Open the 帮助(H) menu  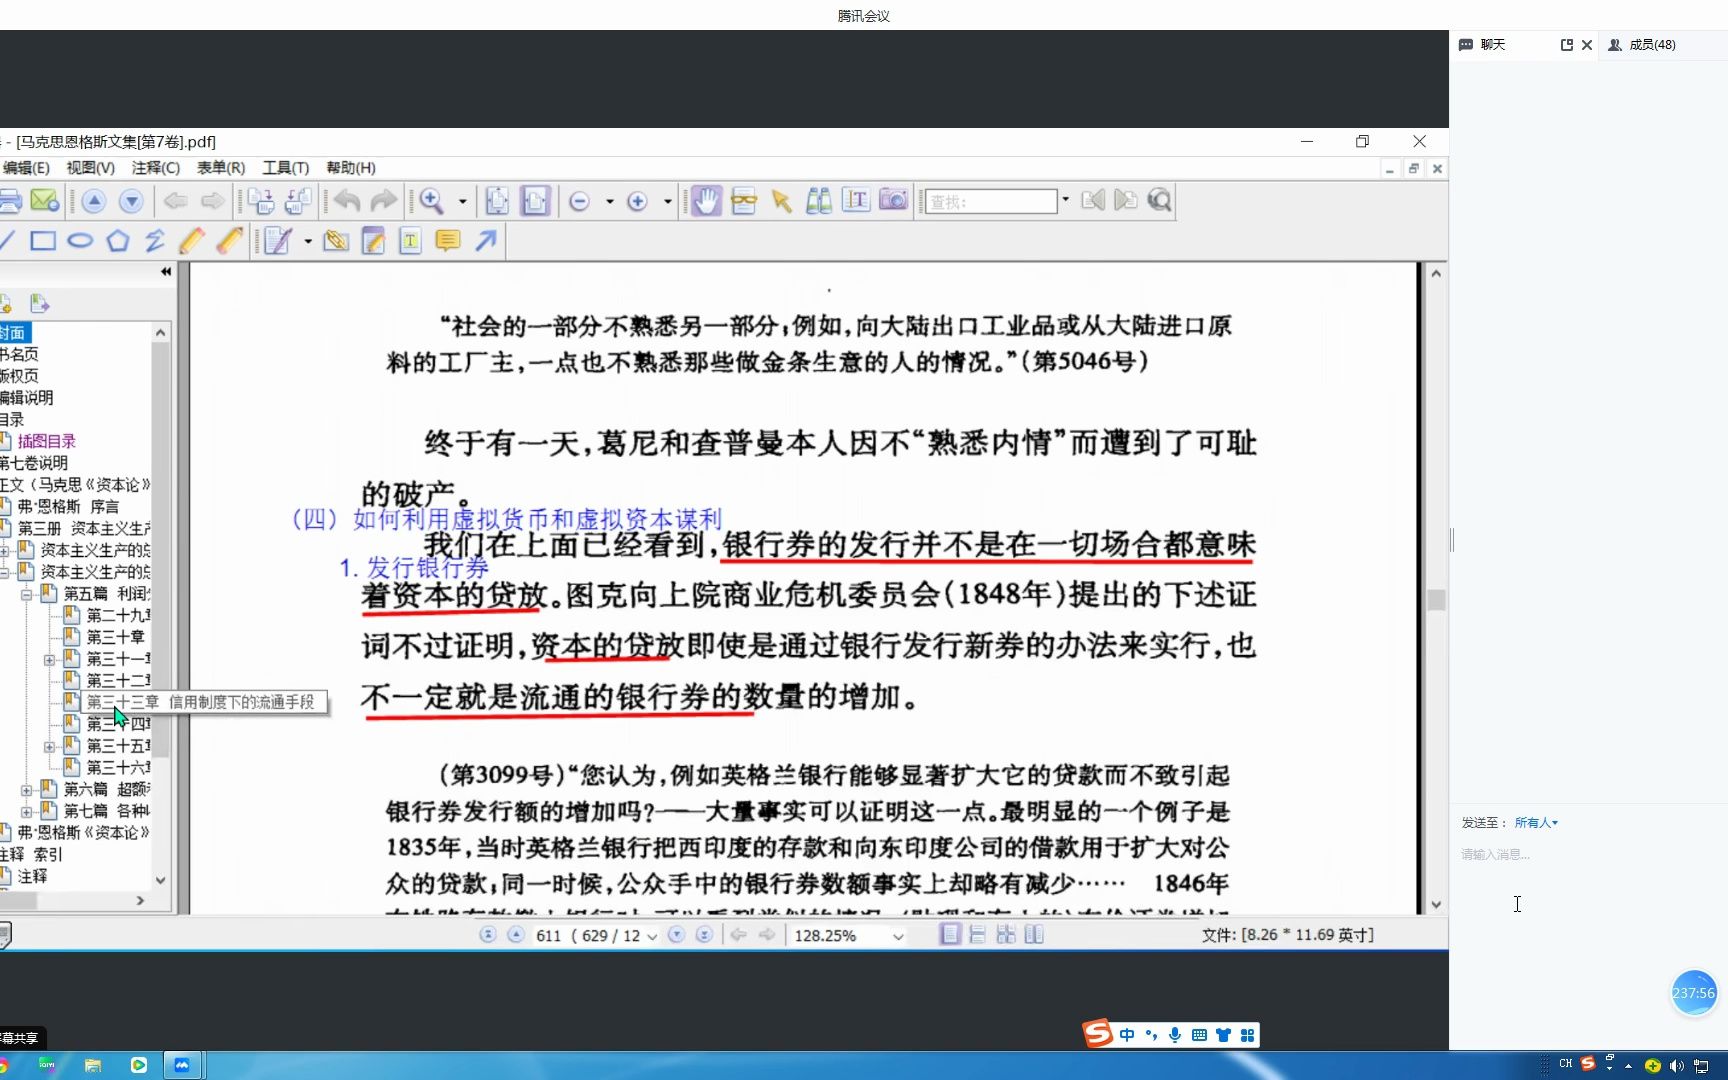click(x=351, y=168)
